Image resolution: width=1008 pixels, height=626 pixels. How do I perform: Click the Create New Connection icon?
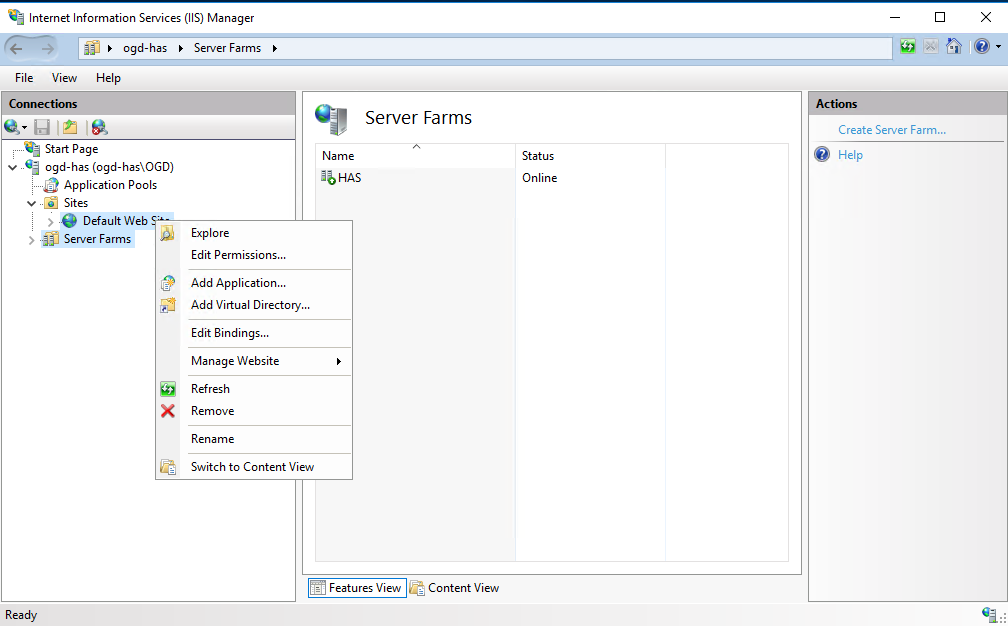click(x=13, y=127)
